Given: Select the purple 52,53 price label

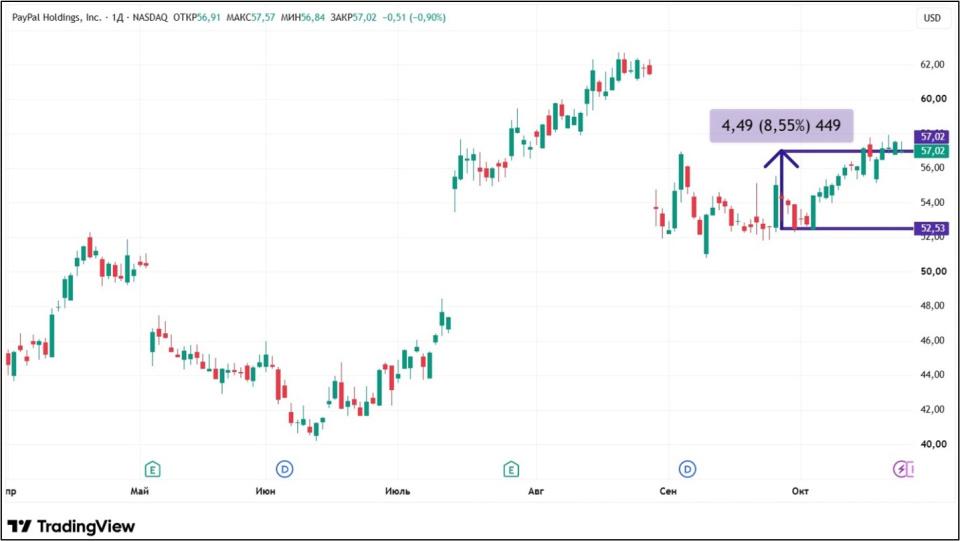Looking at the screenshot, I should (x=932, y=228).
